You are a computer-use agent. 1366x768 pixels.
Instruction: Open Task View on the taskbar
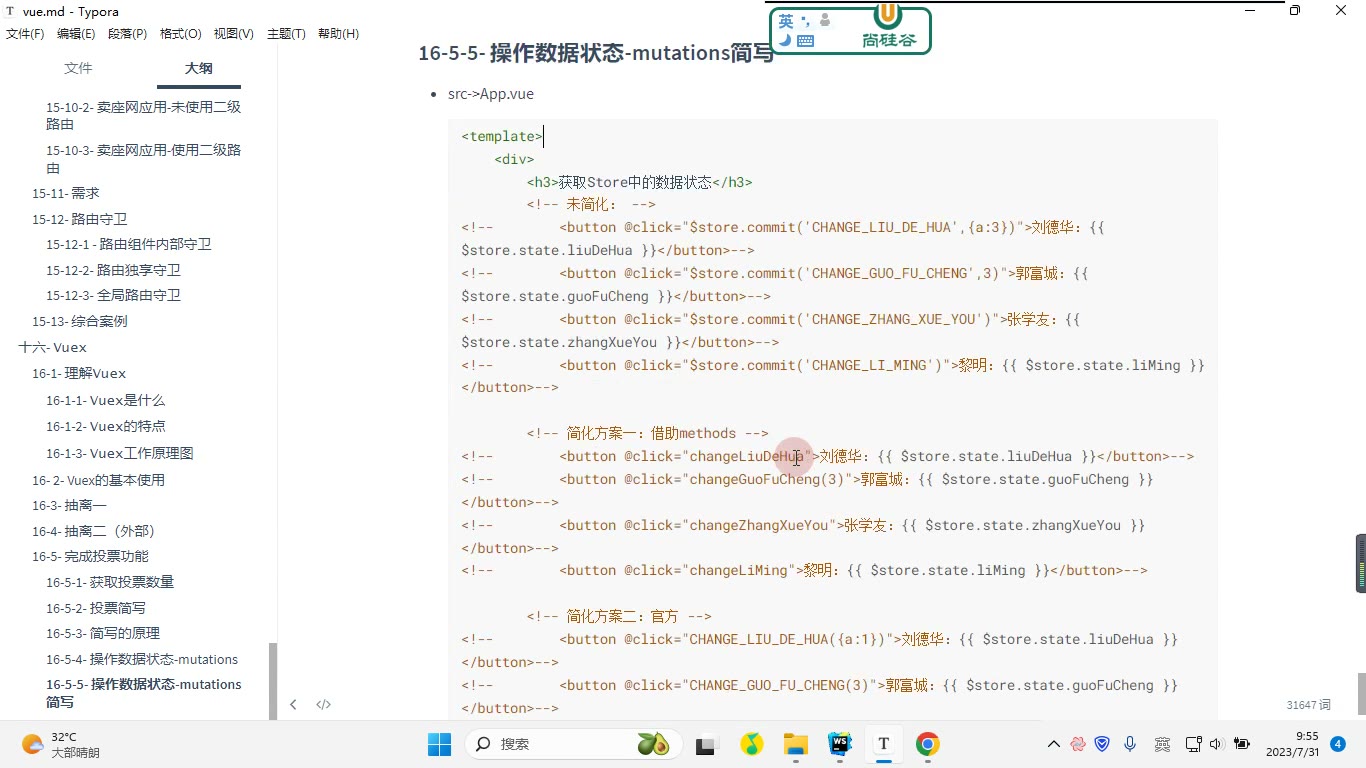coord(708,744)
